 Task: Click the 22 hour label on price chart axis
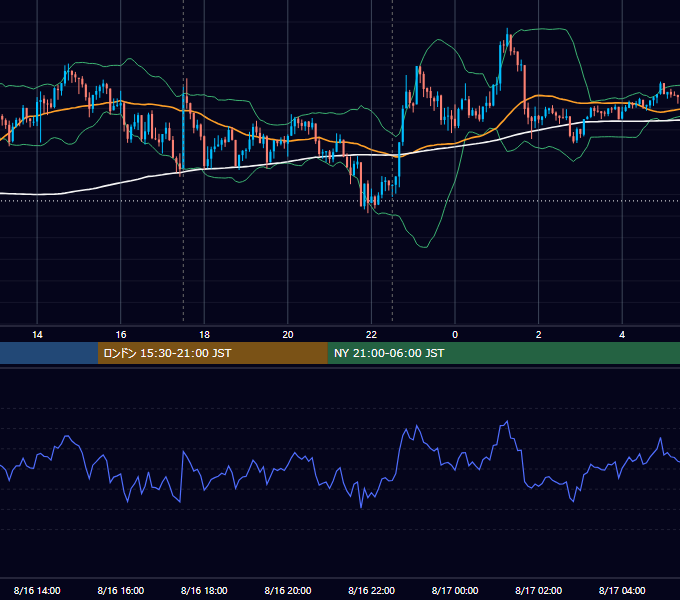371,335
